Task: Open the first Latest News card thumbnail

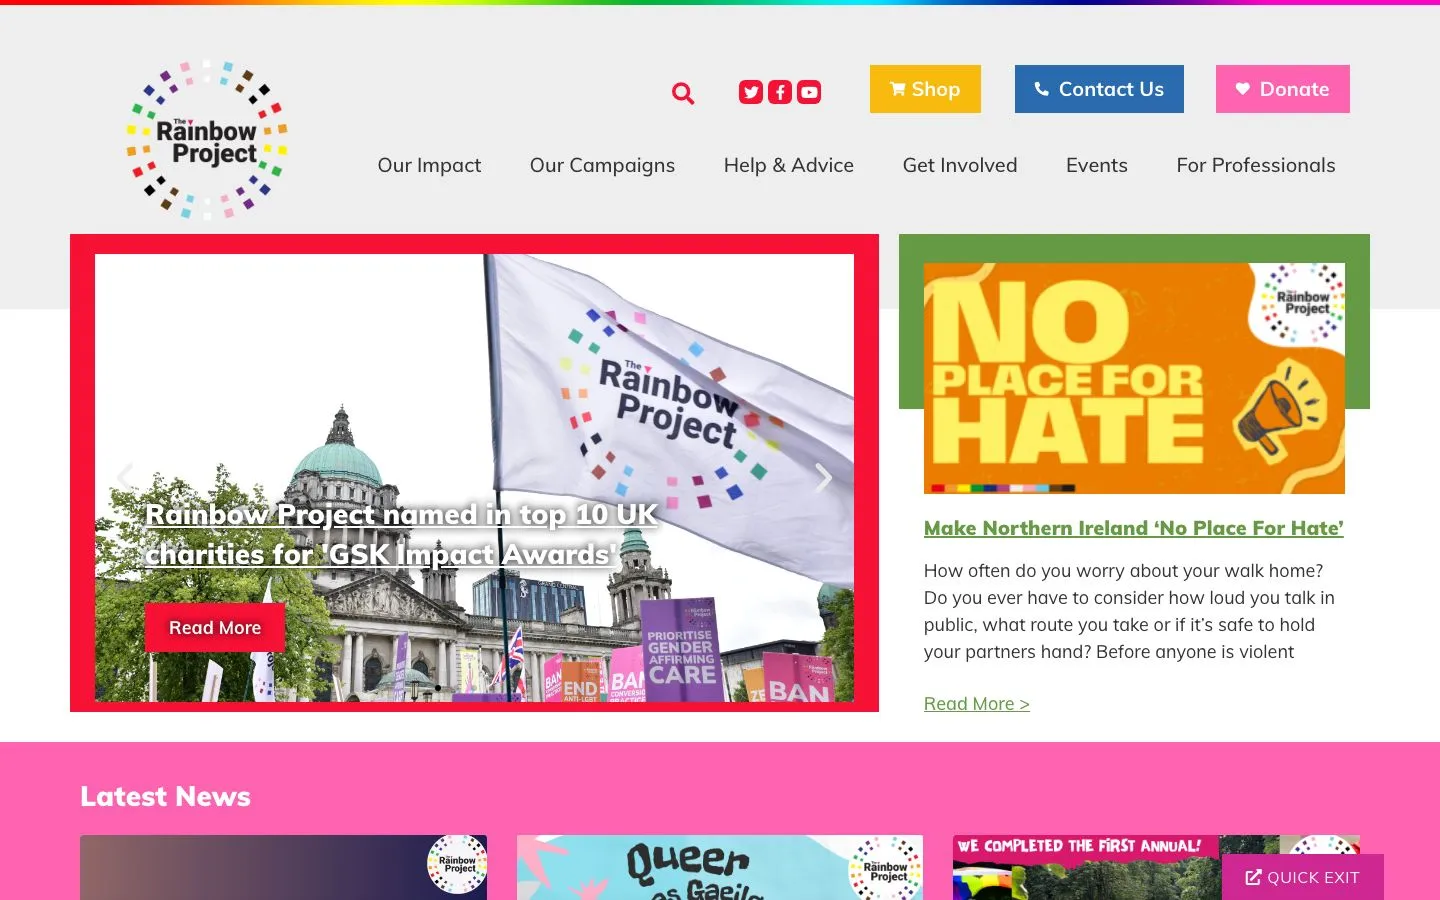Action: click(x=283, y=867)
